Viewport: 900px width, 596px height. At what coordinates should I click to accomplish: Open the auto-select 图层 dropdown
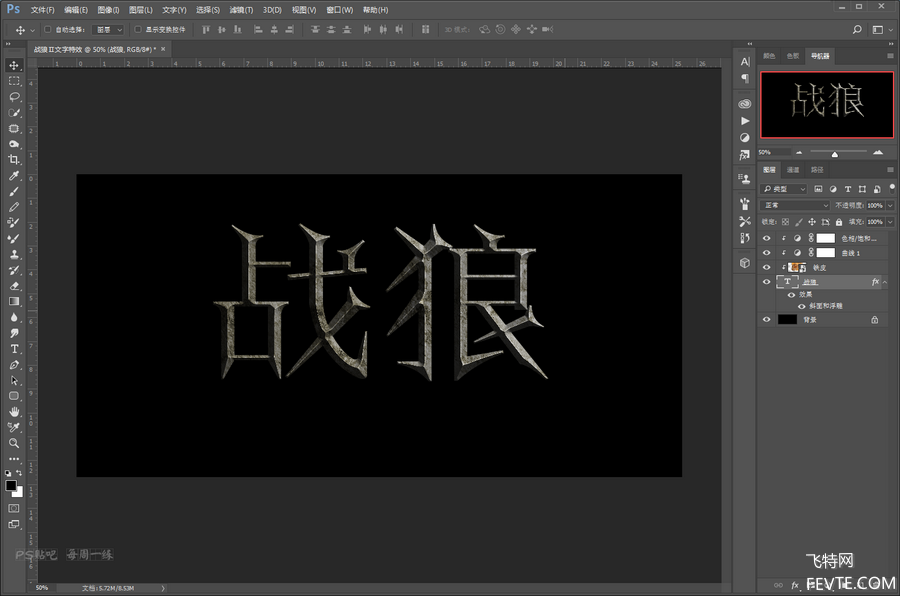pos(109,29)
